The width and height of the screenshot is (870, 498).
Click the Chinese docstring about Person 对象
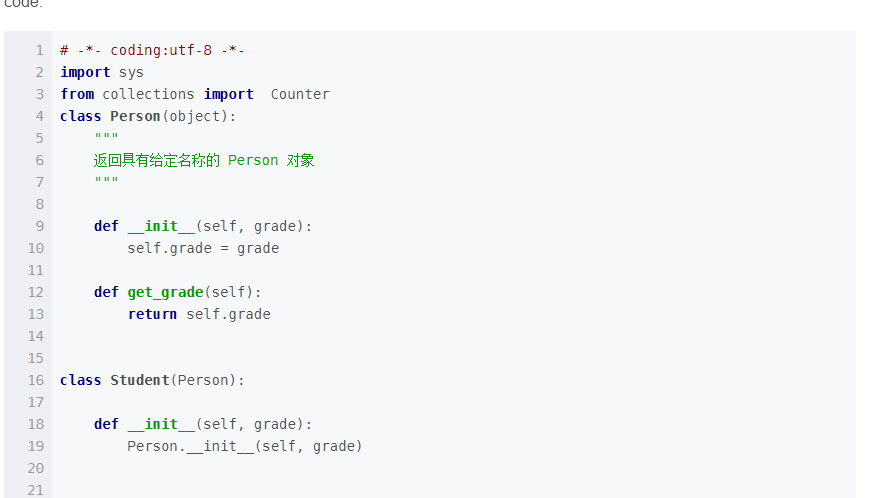point(204,160)
